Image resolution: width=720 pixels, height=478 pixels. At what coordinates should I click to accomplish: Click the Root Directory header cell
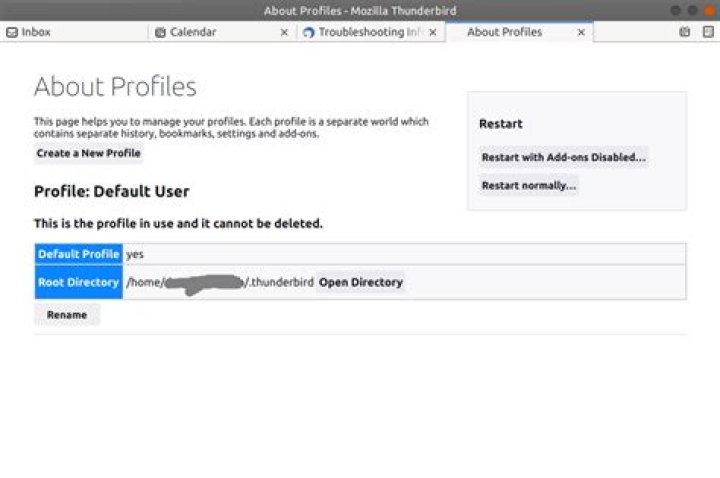point(79,282)
